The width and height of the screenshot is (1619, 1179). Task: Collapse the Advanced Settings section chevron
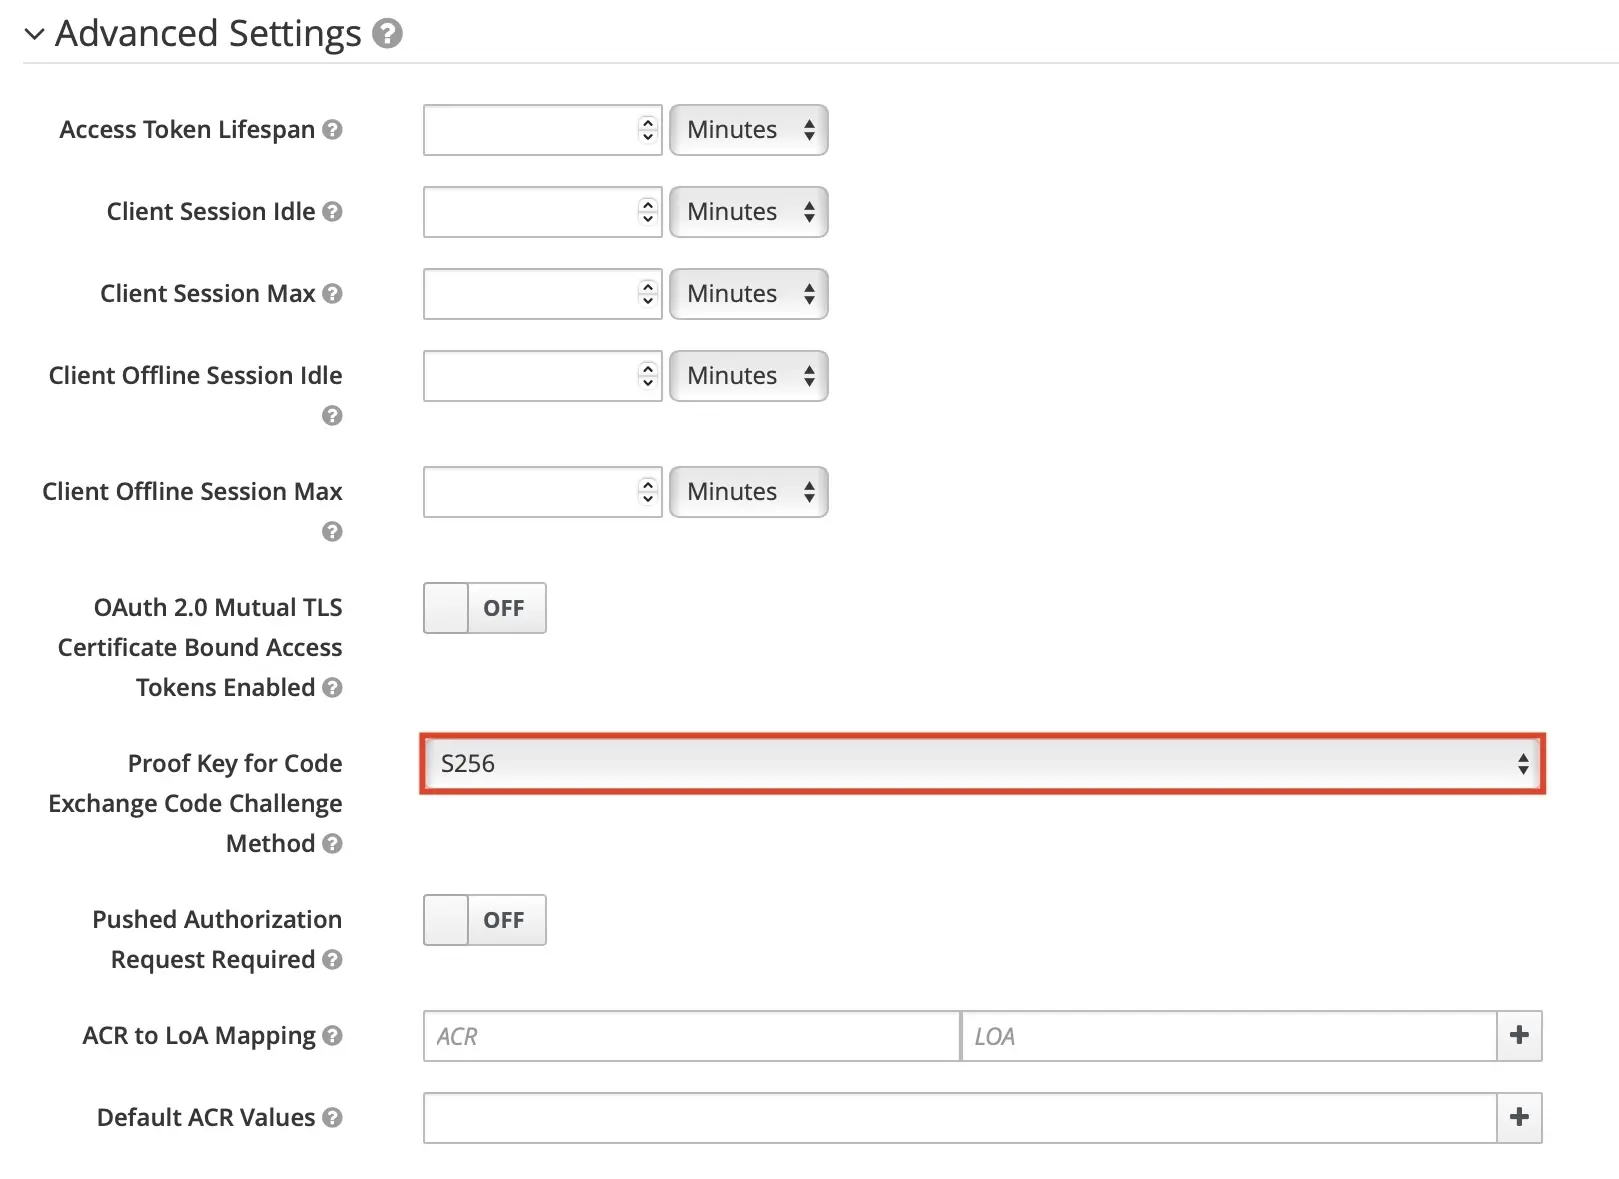click(34, 34)
